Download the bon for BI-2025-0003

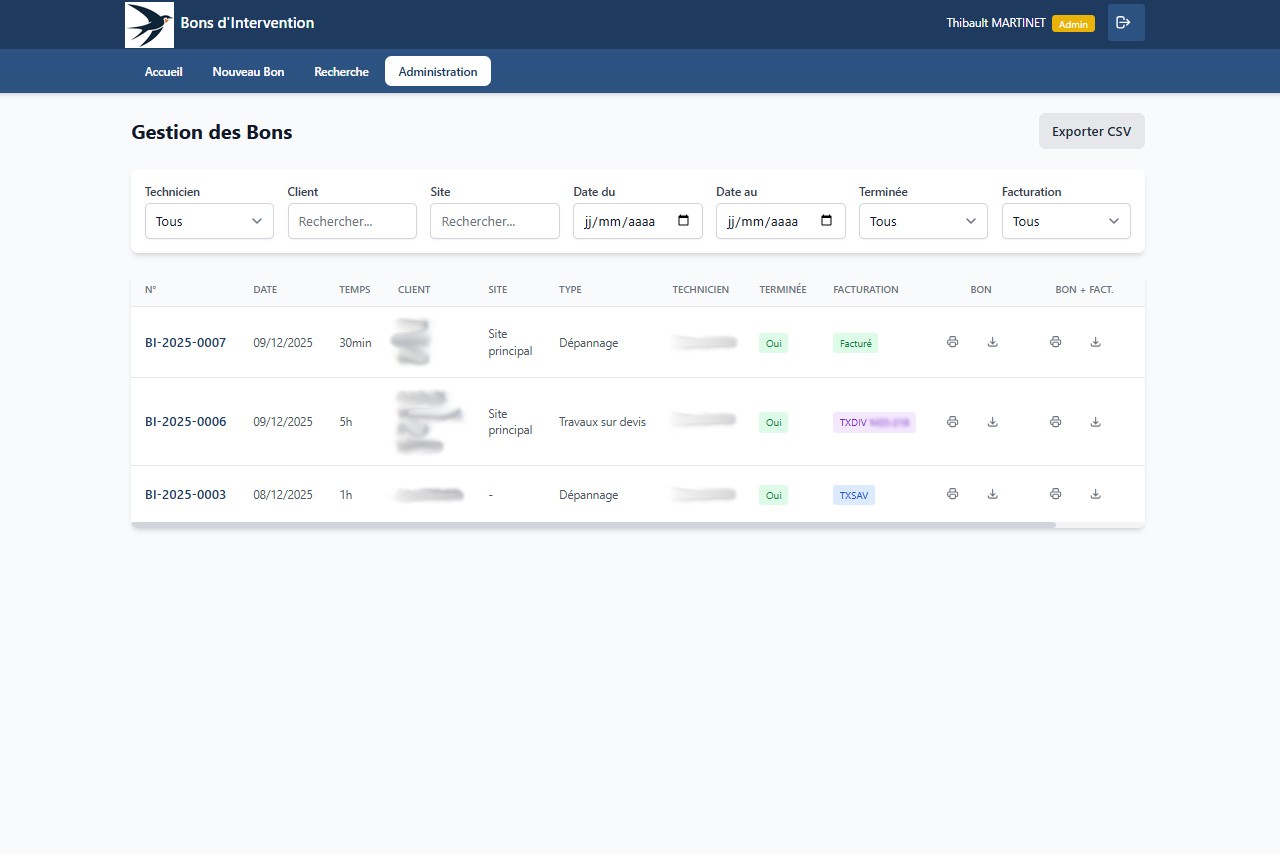pos(992,494)
